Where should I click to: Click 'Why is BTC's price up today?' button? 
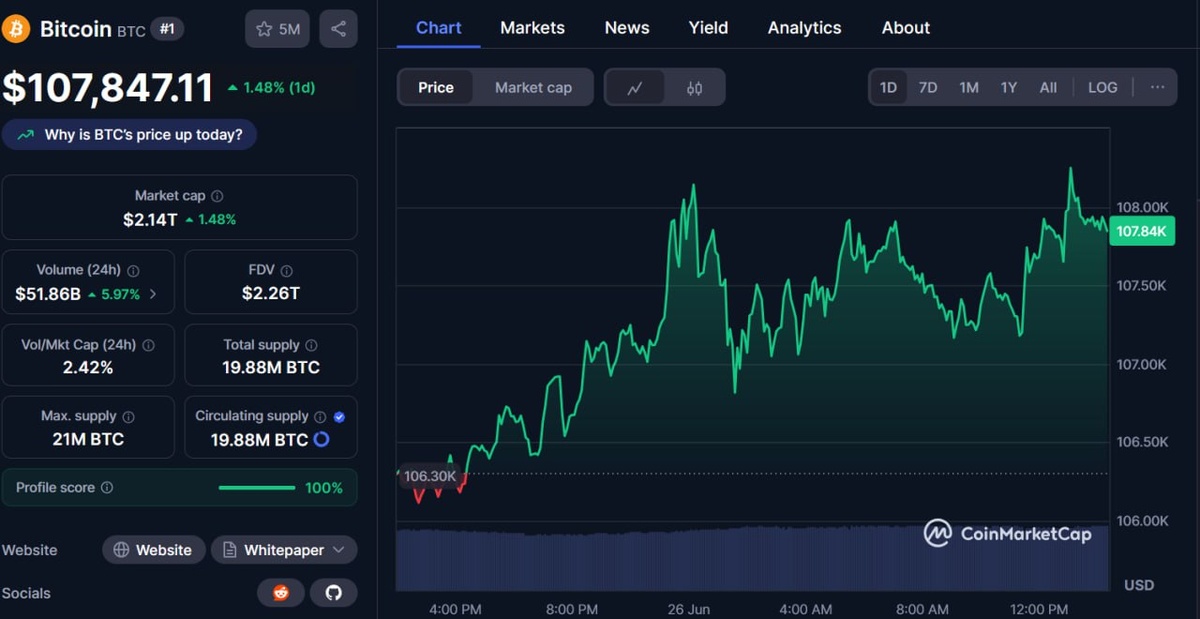click(x=129, y=135)
